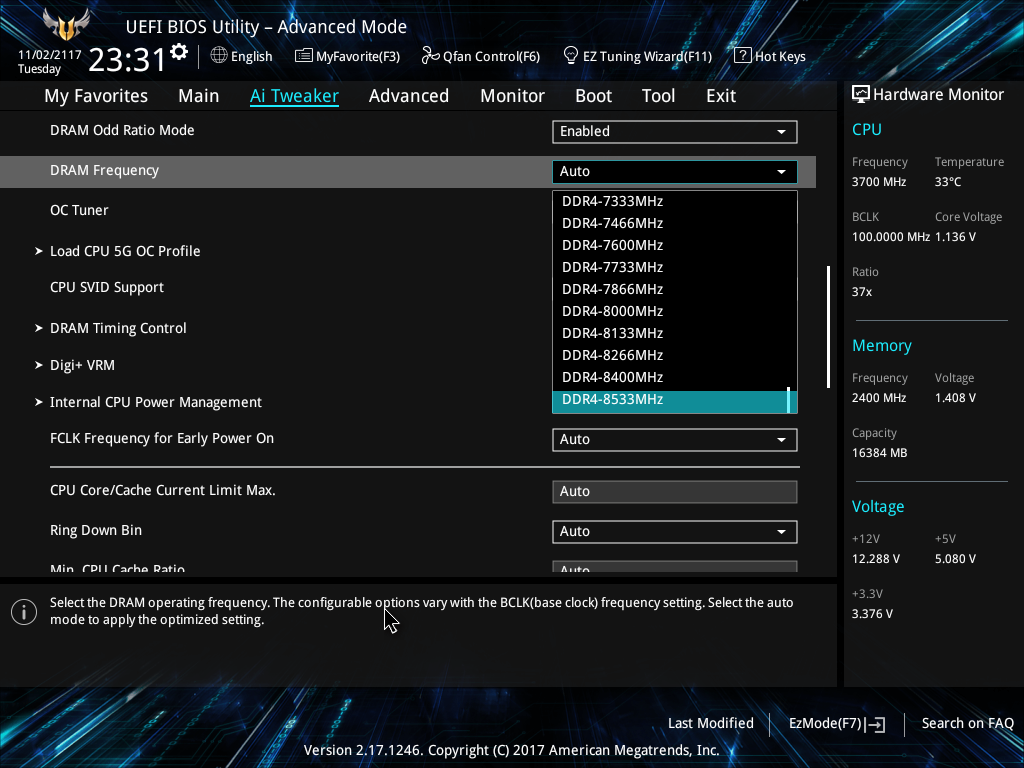Select the CPU SVID Support row
This screenshot has width=1024, height=768.
pyautogui.click(x=106, y=288)
